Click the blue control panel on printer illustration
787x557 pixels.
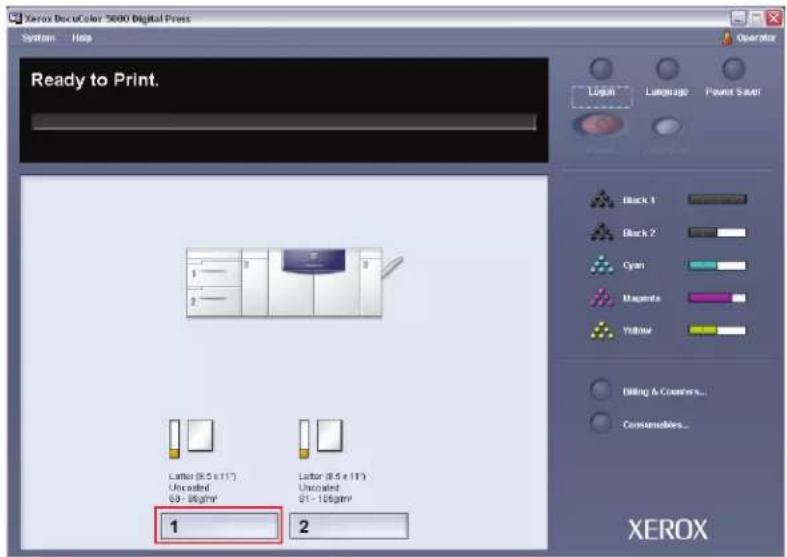(314, 260)
